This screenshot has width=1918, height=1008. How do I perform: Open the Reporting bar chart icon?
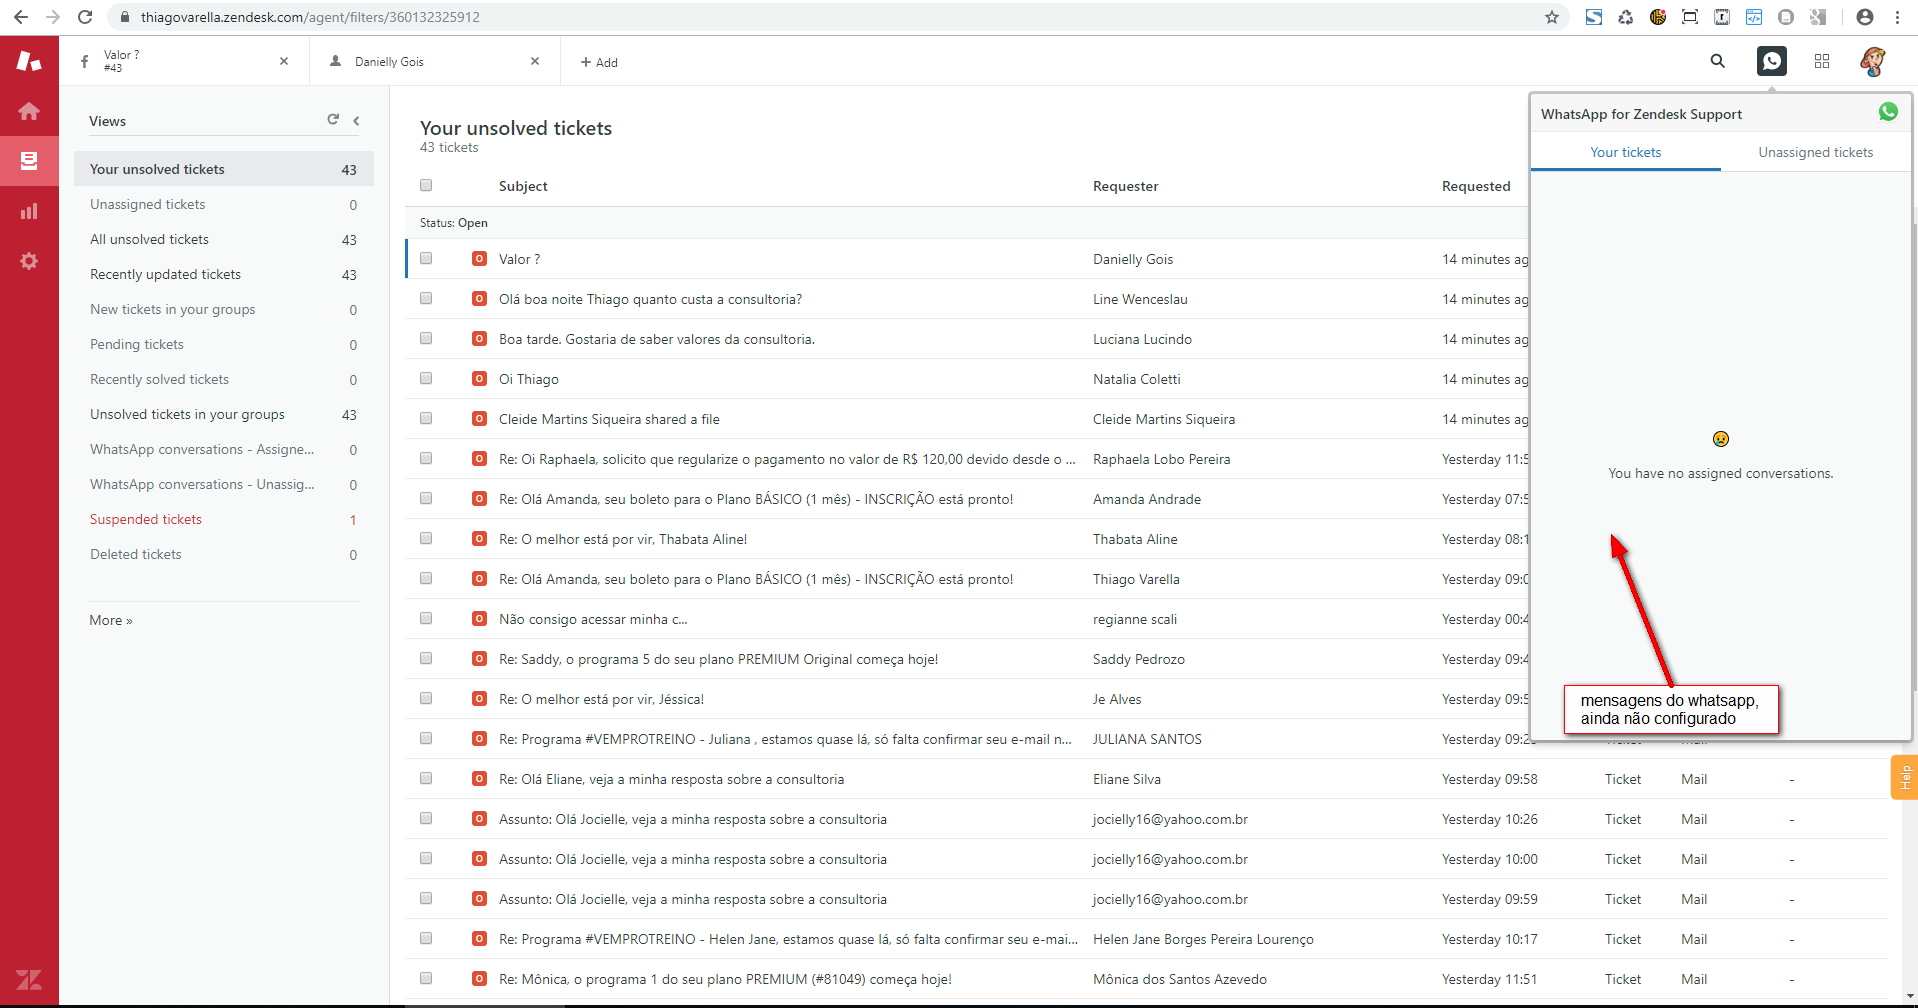(x=29, y=211)
